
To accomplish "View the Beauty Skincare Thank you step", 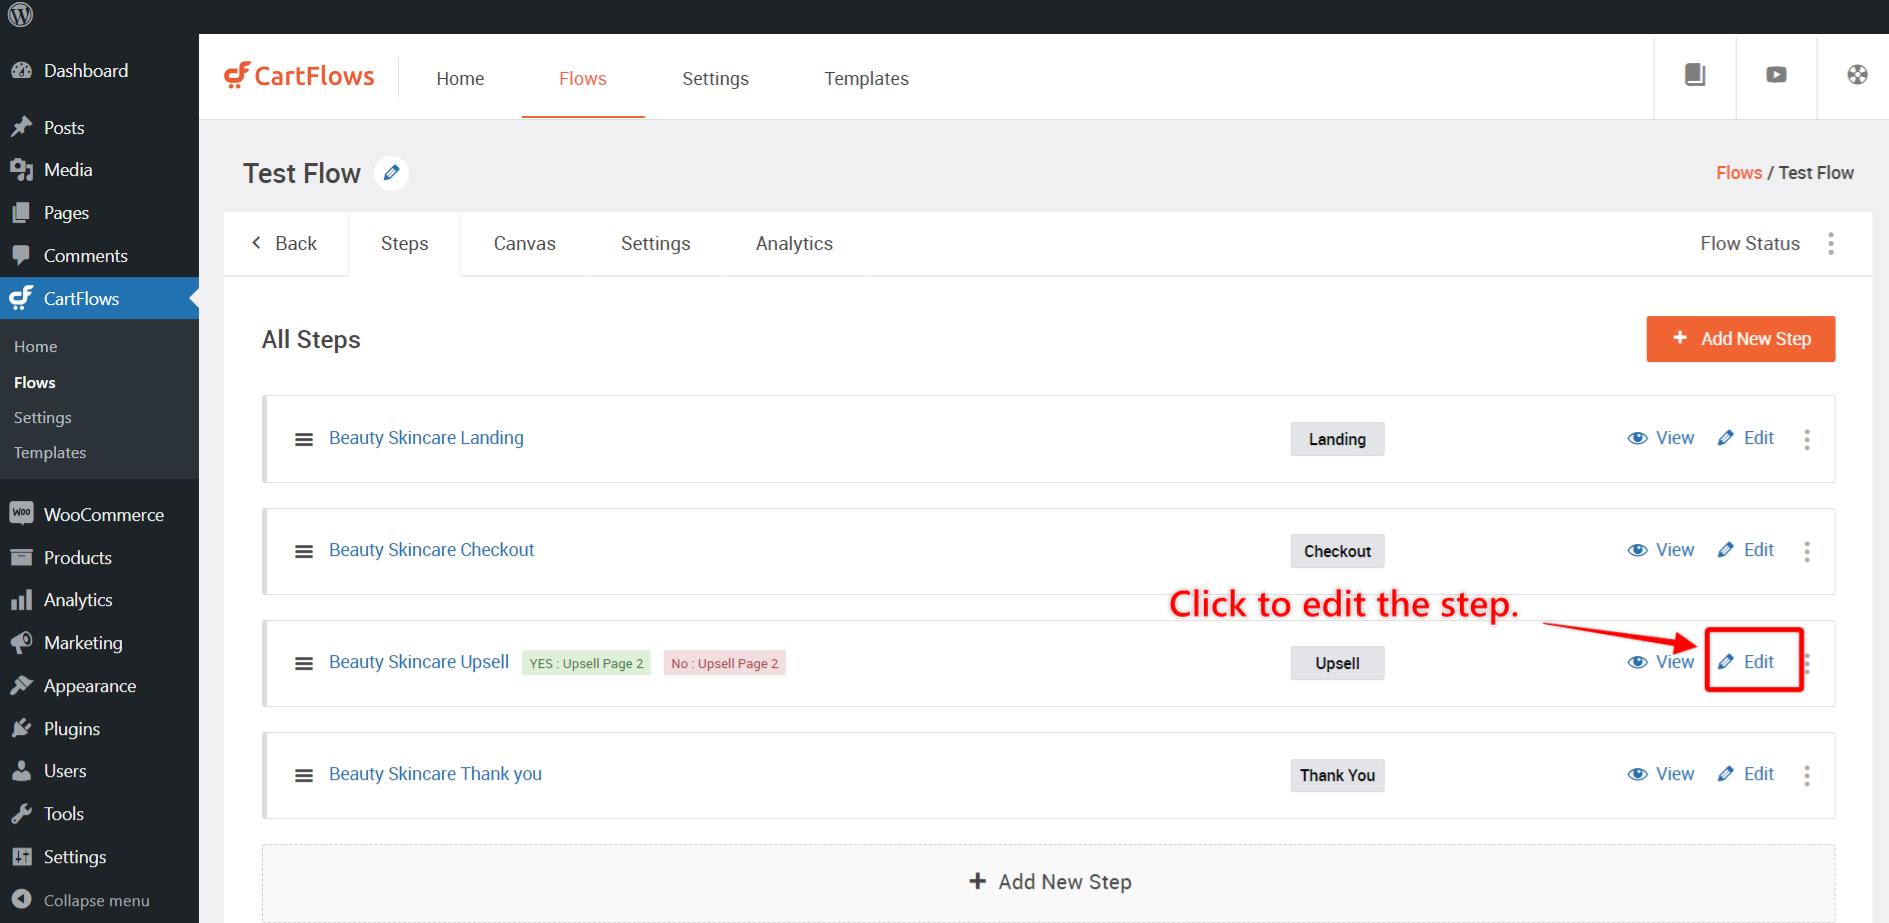I will point(1661,774).
